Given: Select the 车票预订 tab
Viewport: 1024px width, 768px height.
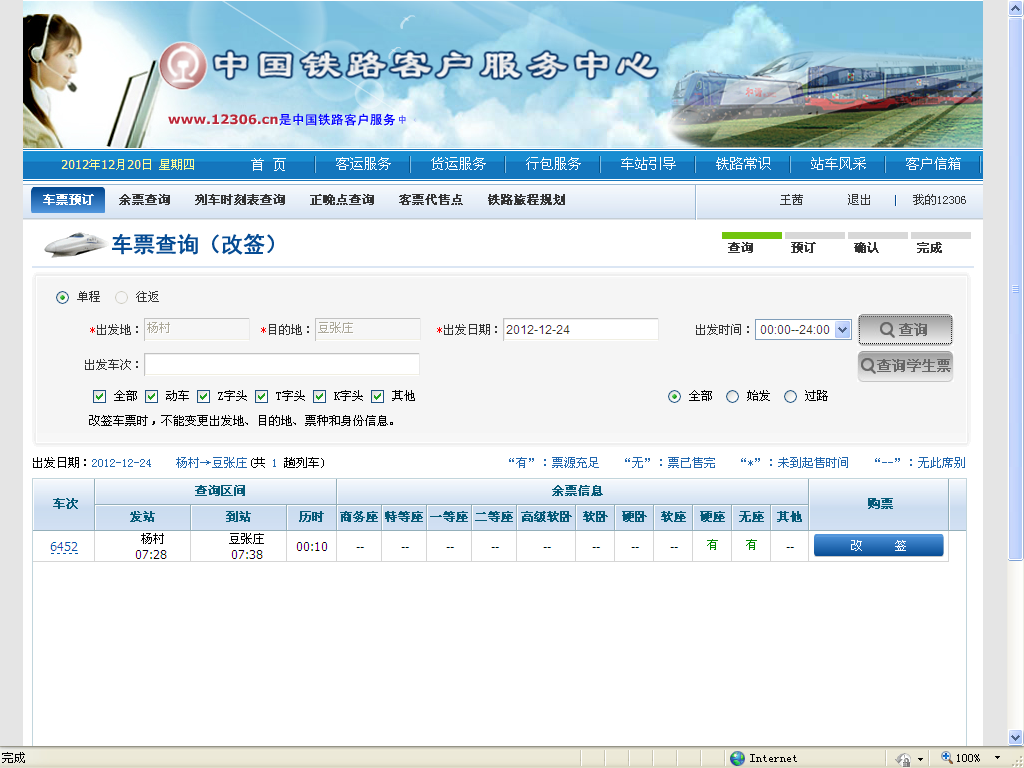Looking at the screenshot, I should [x=68, y=200].
